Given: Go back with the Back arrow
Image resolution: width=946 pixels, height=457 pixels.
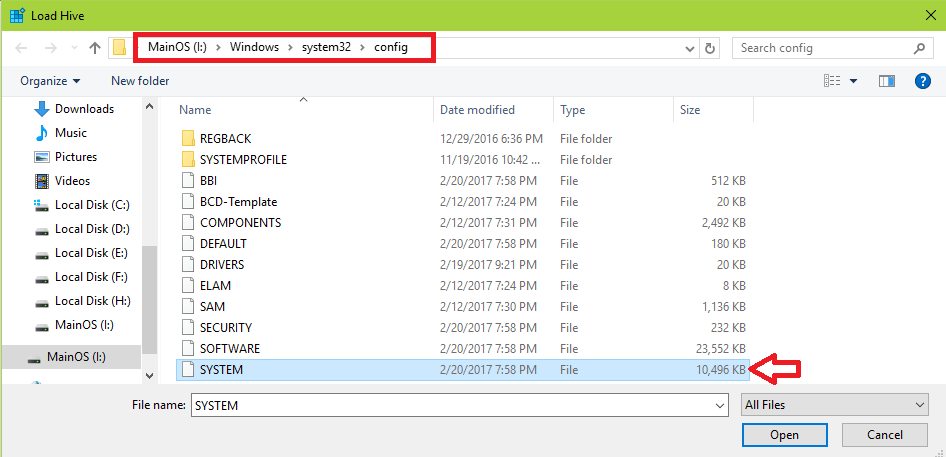Looking at the screenshot, I should 21,48.
